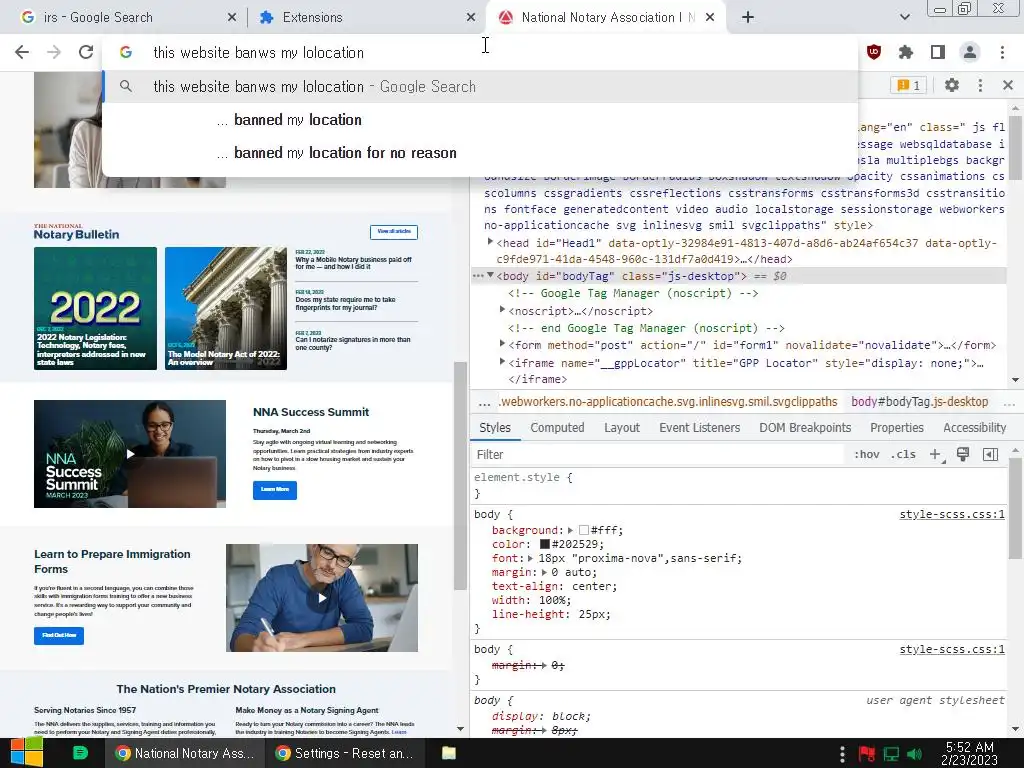Toggle the browser side panel icon
1024x768 pixels.
(x=938, y=52)
